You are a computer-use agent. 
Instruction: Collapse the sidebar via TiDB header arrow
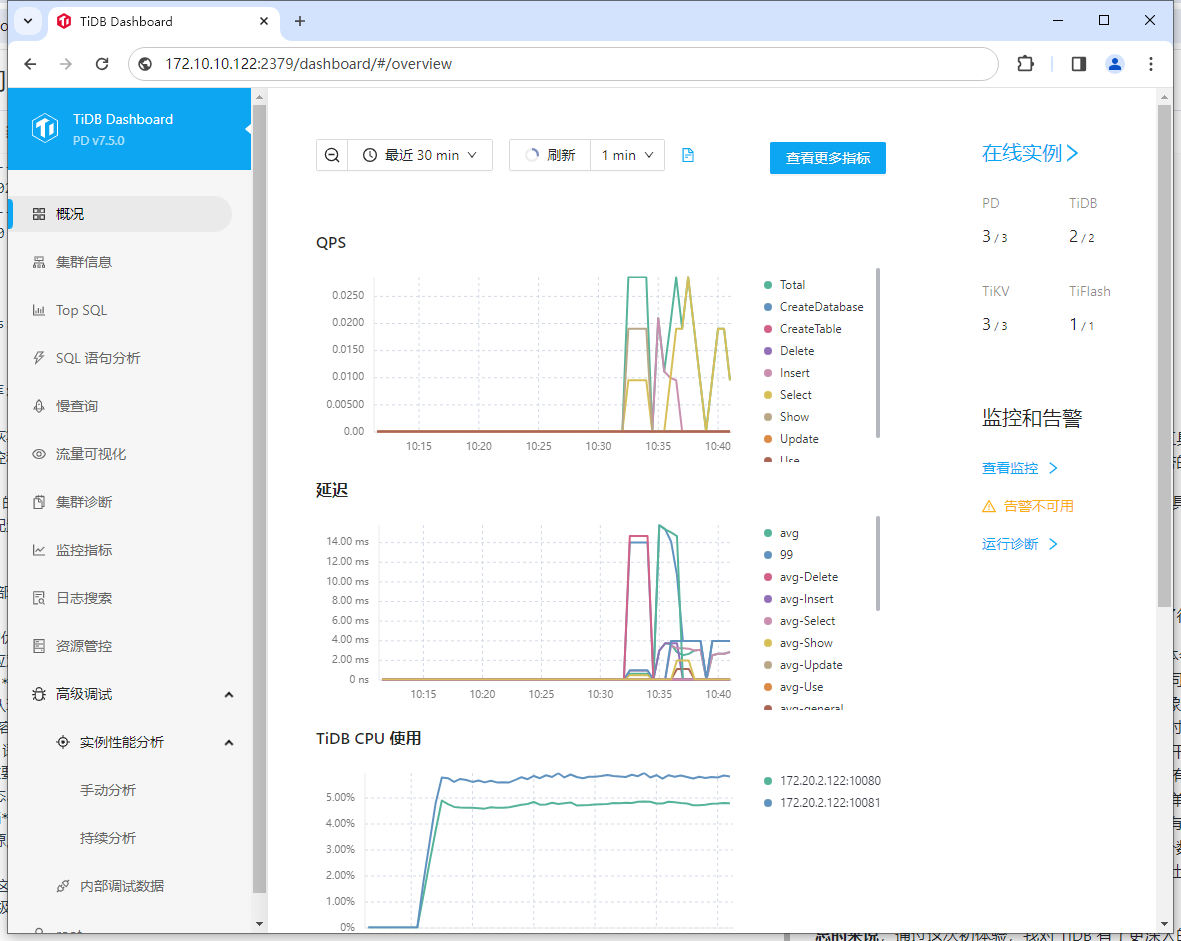pyautogui.click(x=248, y=128)
